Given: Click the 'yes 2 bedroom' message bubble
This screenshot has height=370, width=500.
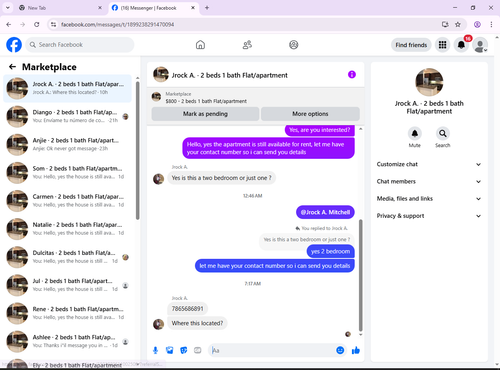Looking at the screenshot, I should (330, 251).
